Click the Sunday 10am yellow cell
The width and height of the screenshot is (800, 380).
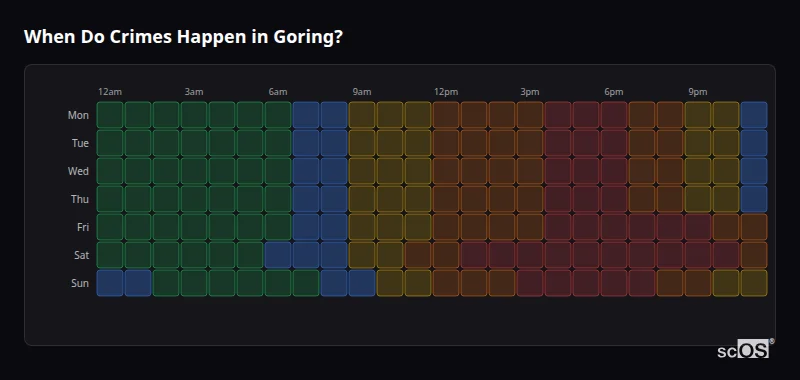pyautogui.click(x=390, y=283)
